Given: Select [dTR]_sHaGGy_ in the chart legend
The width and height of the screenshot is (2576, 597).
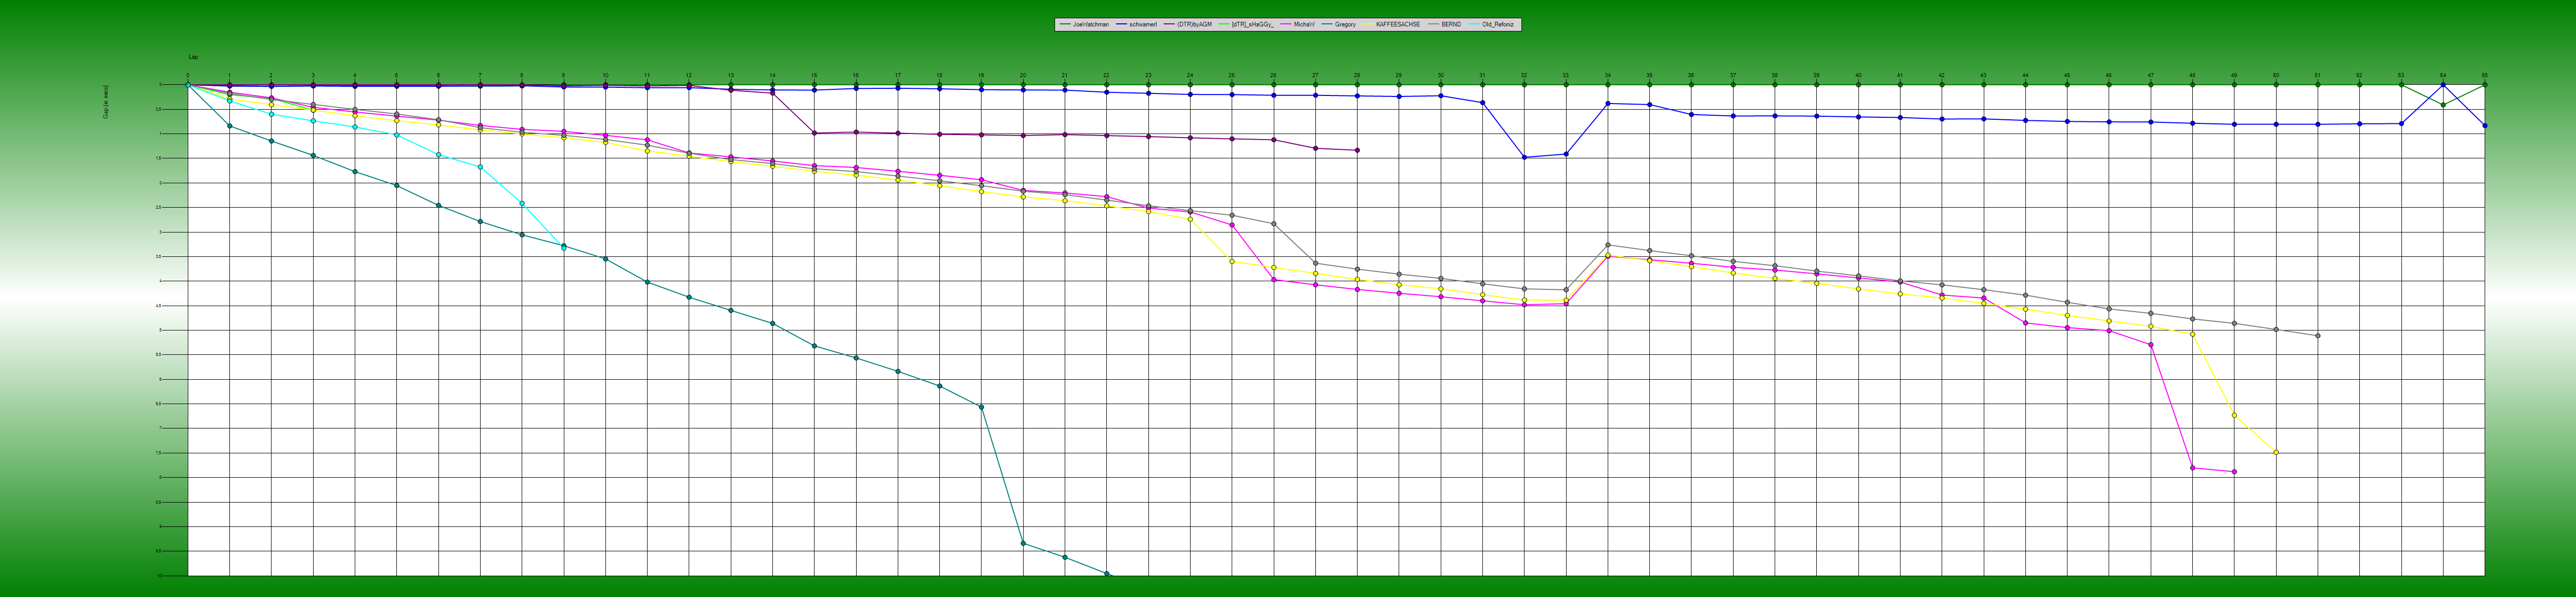Looking at the screenshot, I should click(1253, 24).
